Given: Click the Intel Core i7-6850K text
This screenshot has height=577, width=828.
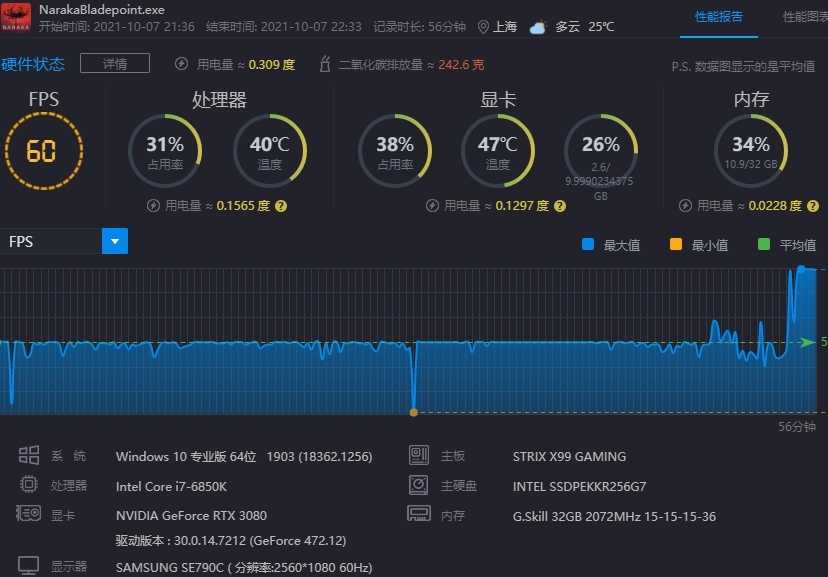Looking at the screenshot, I should pyautogui.click(x=171, y=486).
